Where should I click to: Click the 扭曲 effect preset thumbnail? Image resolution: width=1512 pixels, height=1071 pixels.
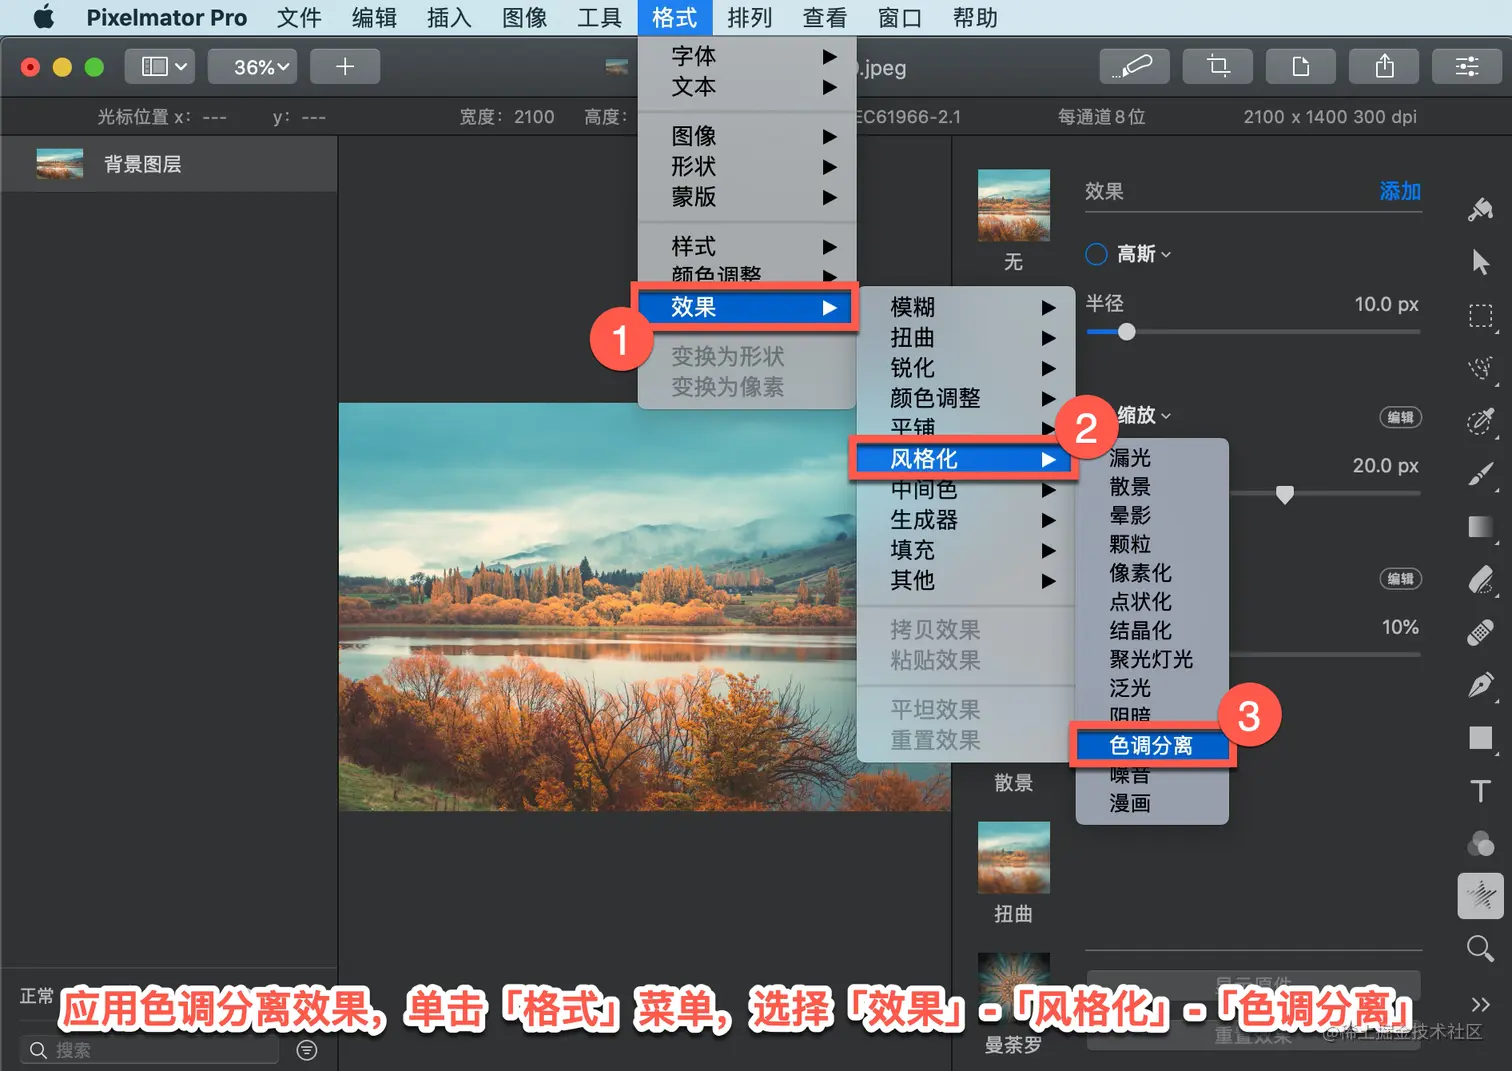pos(1014,857)
